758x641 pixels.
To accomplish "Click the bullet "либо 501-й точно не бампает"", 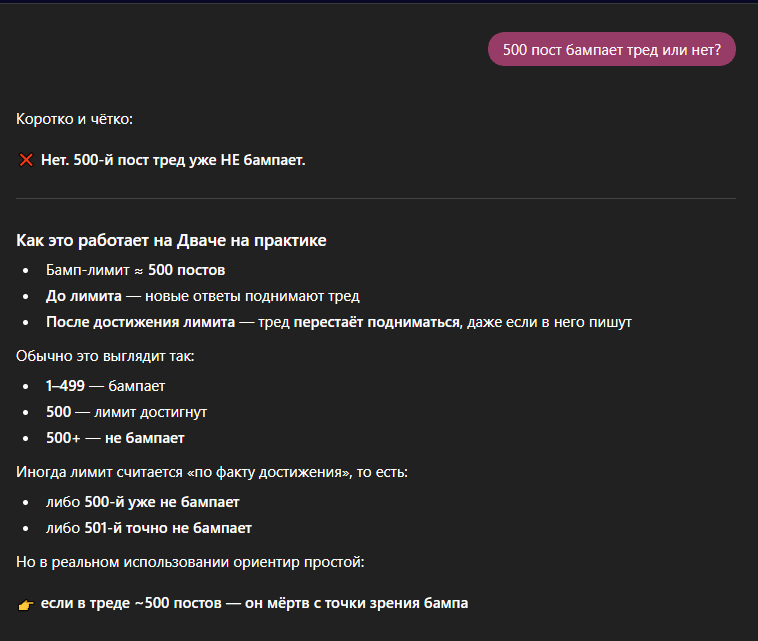I will tap(148, 528).
